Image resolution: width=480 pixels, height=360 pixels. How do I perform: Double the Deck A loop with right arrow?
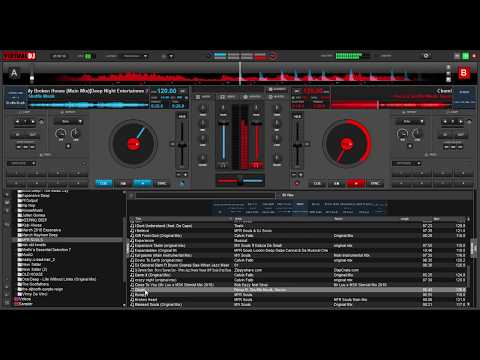33,122
